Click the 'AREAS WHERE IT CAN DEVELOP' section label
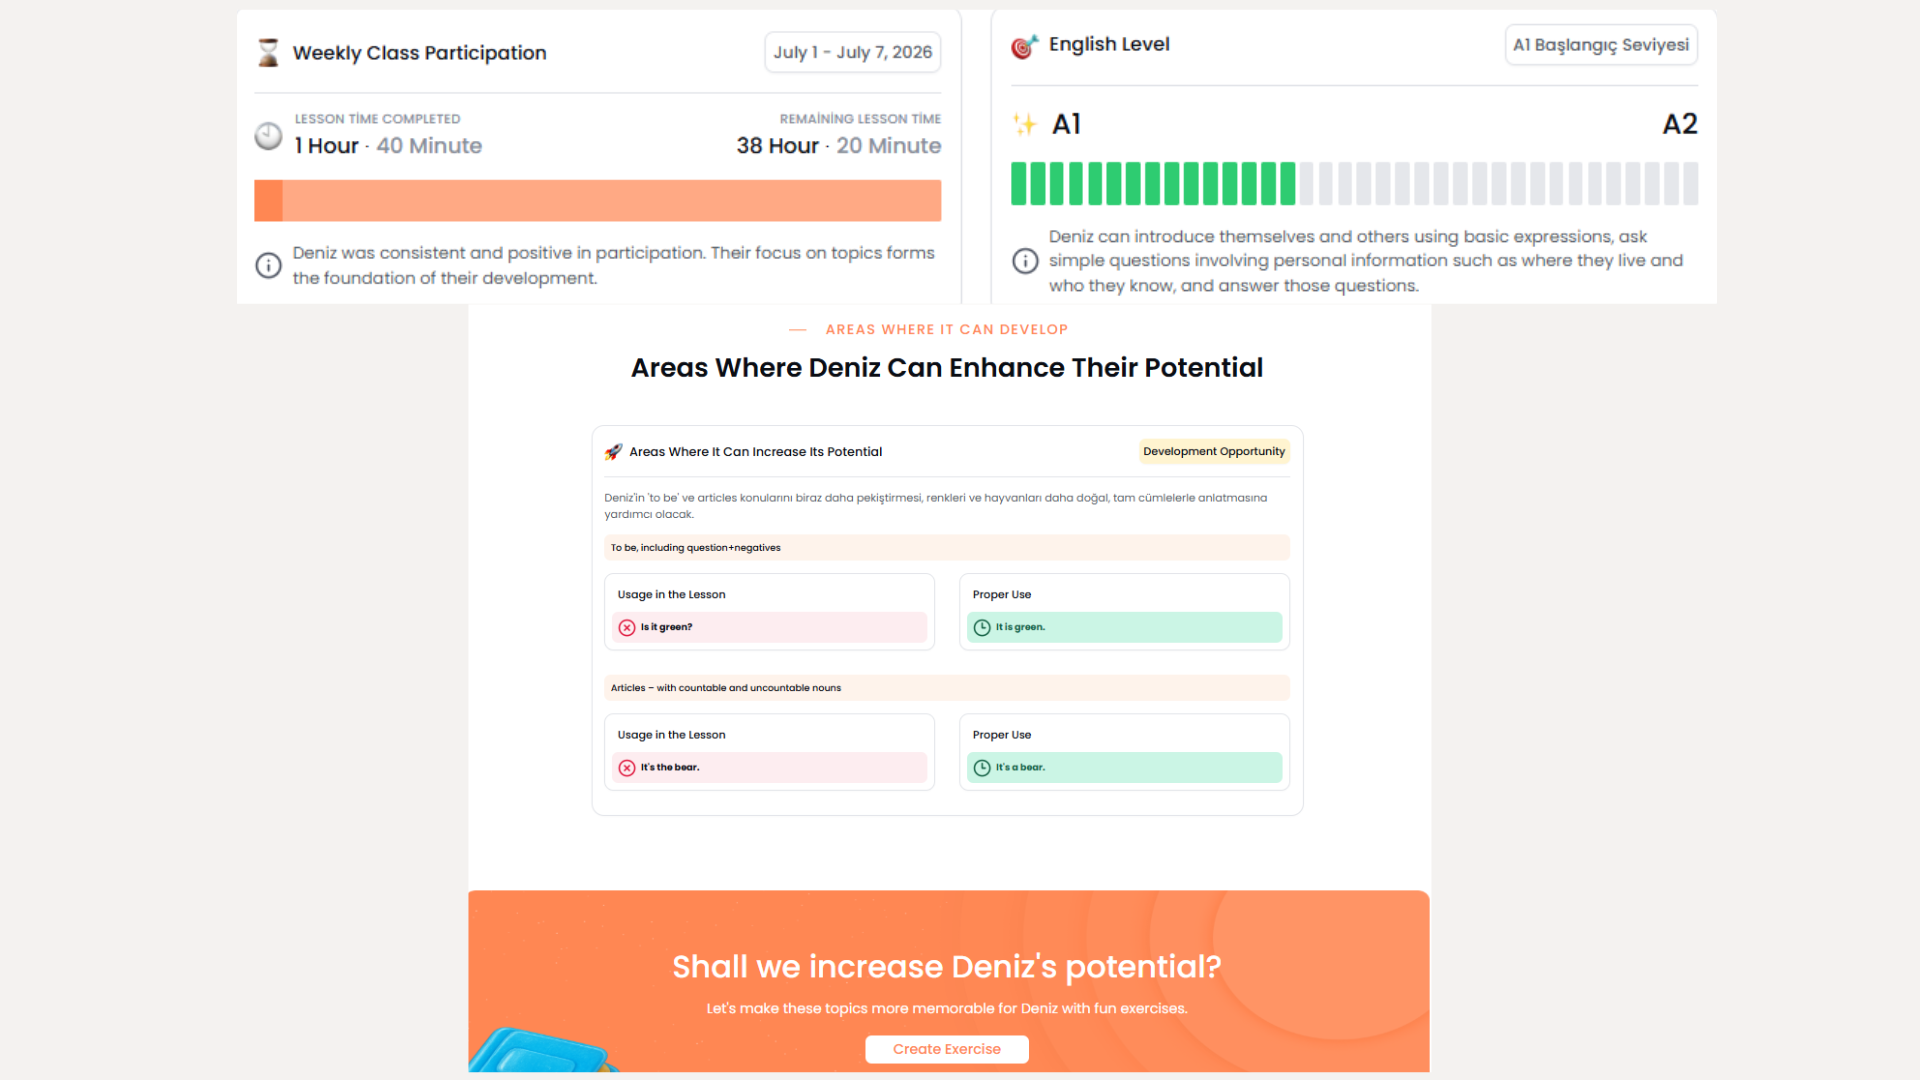This screenshot has width=1920, height=1080. 947,330
